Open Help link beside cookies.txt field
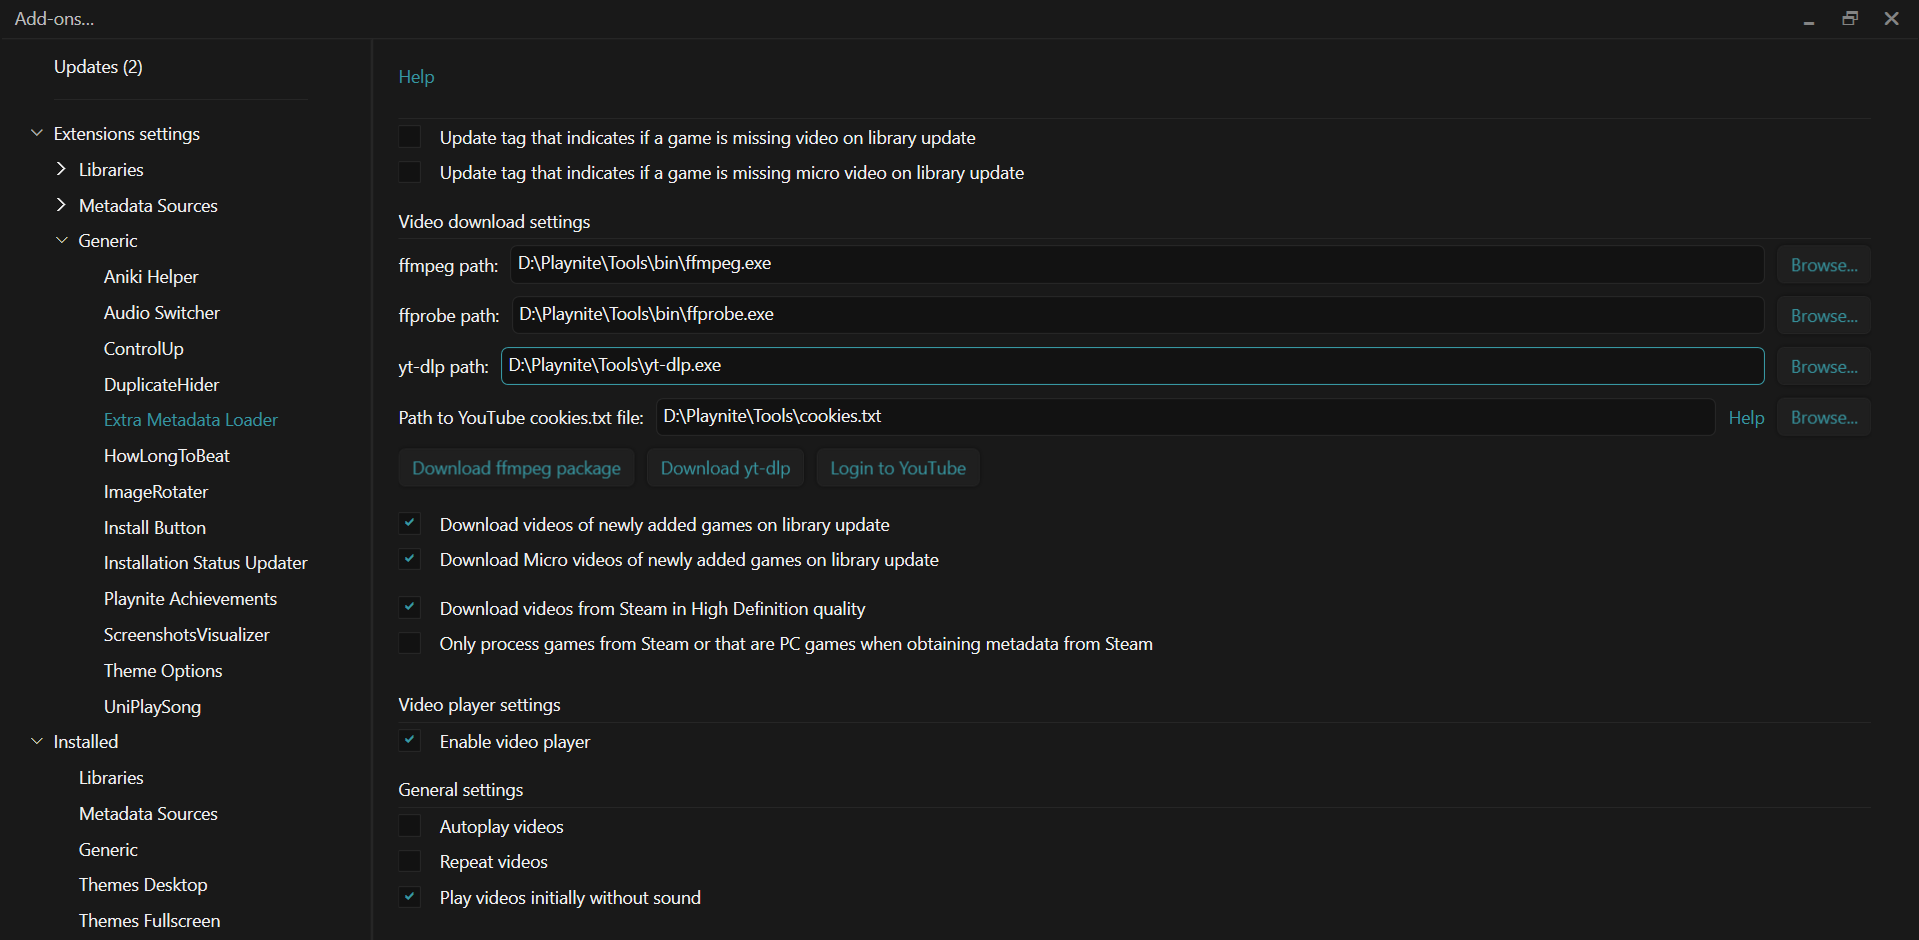Viewport: 1919px width, 940px height. coord(1746,418)
